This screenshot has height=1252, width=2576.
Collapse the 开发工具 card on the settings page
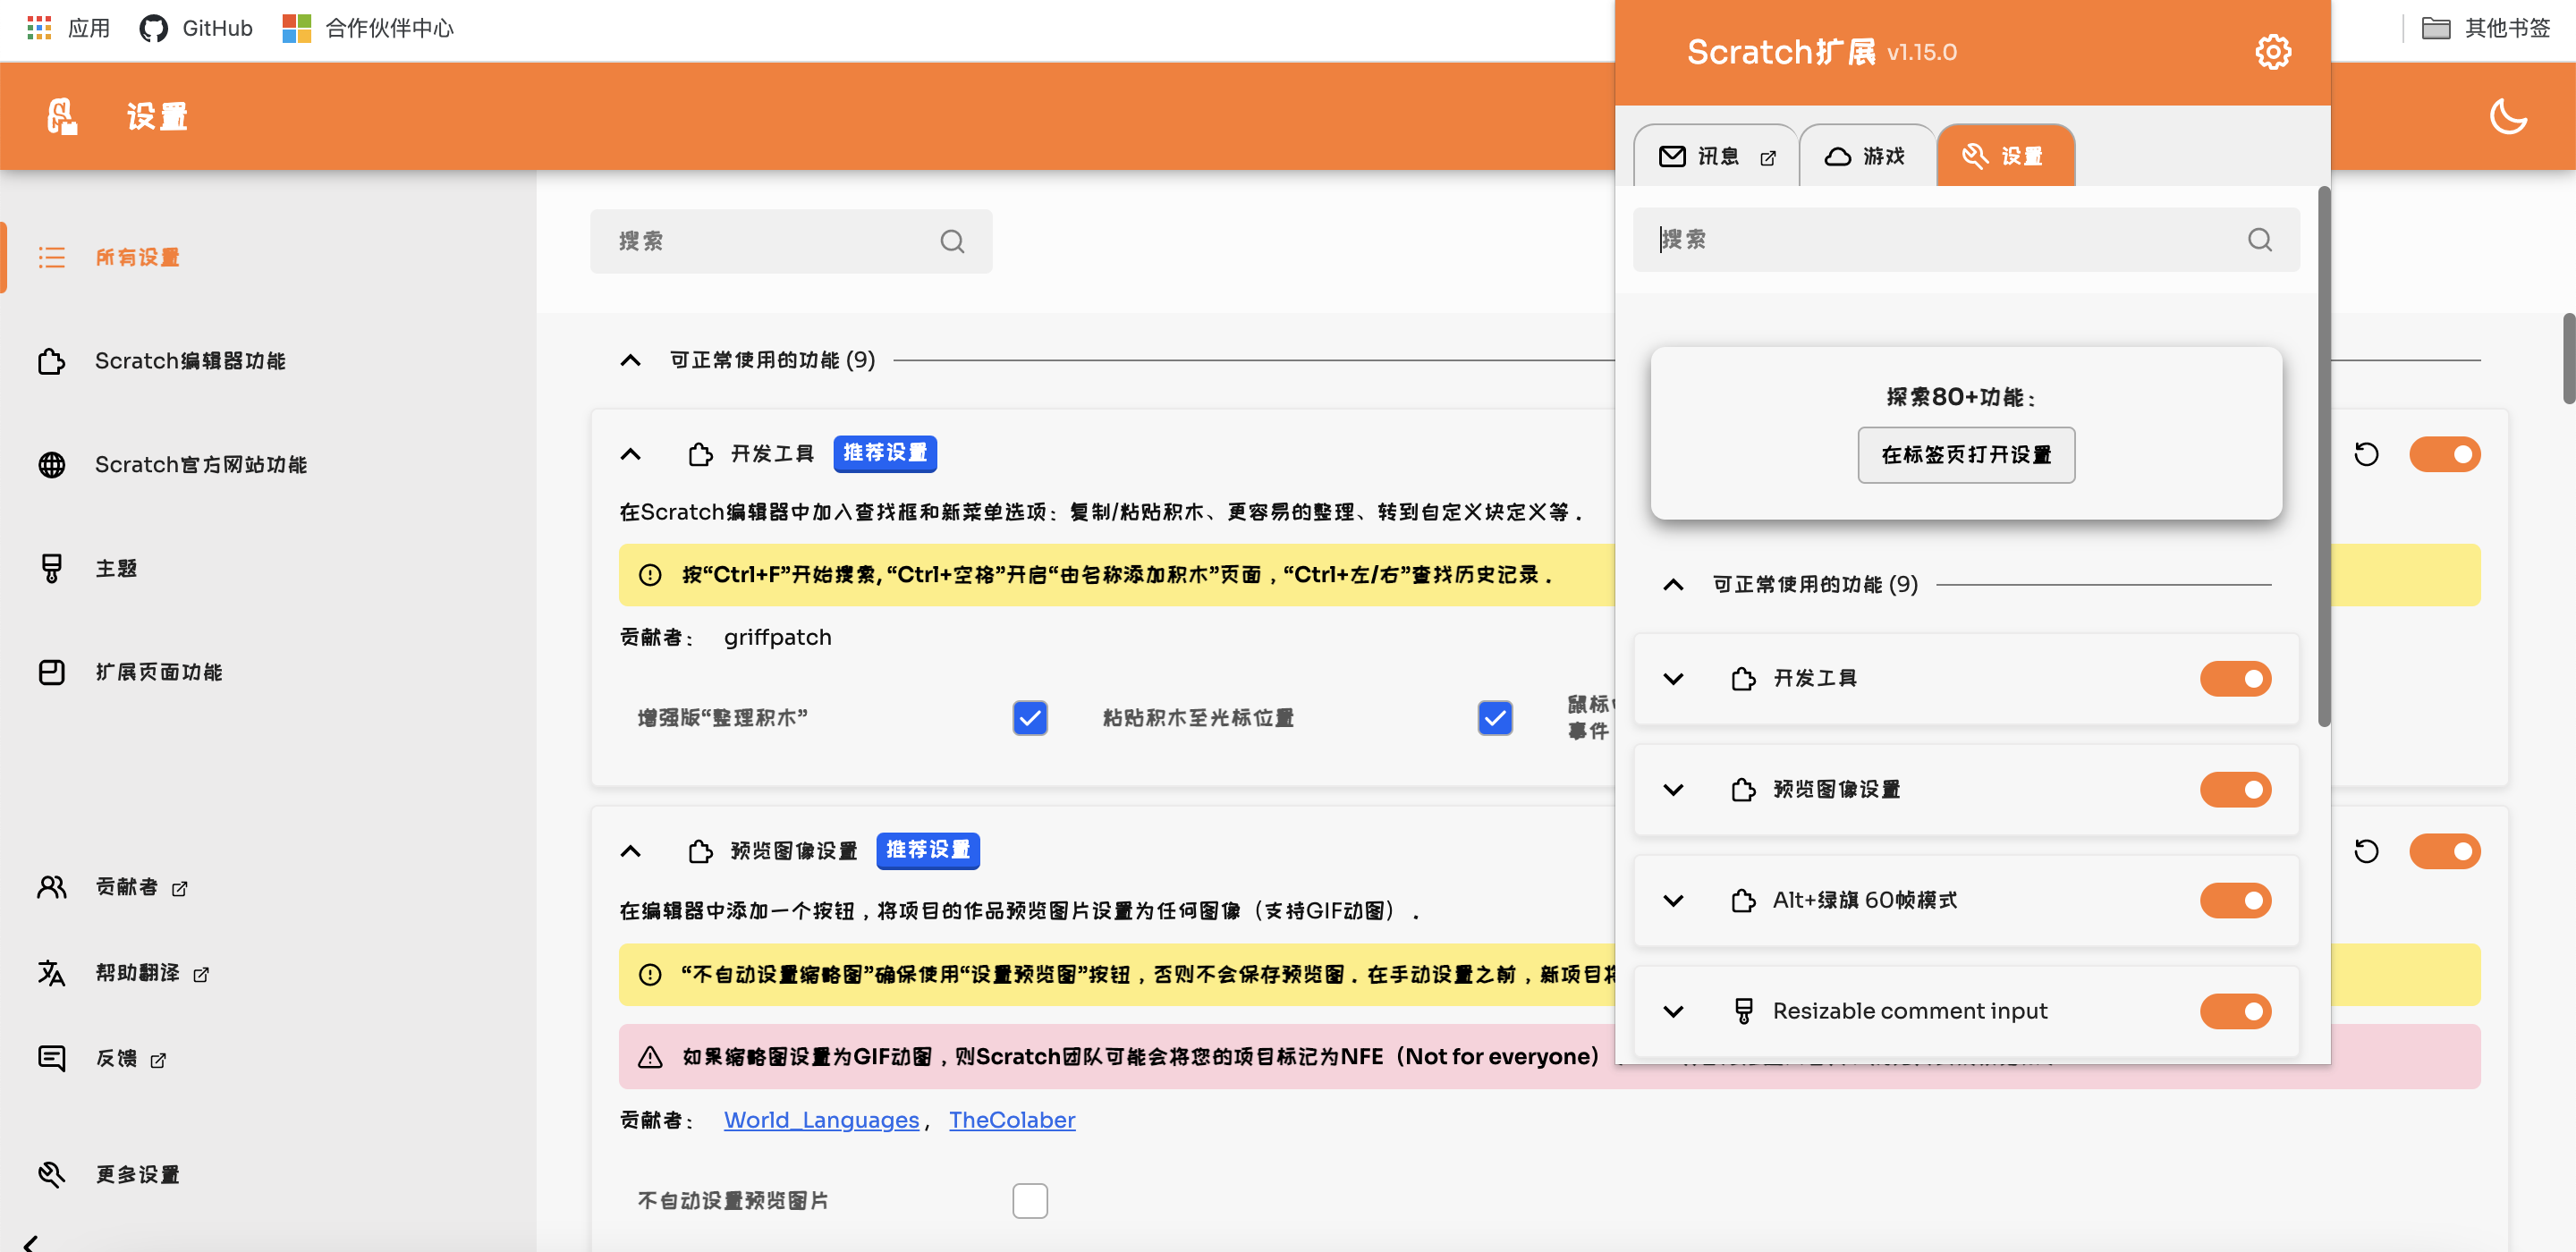point(630,454)
